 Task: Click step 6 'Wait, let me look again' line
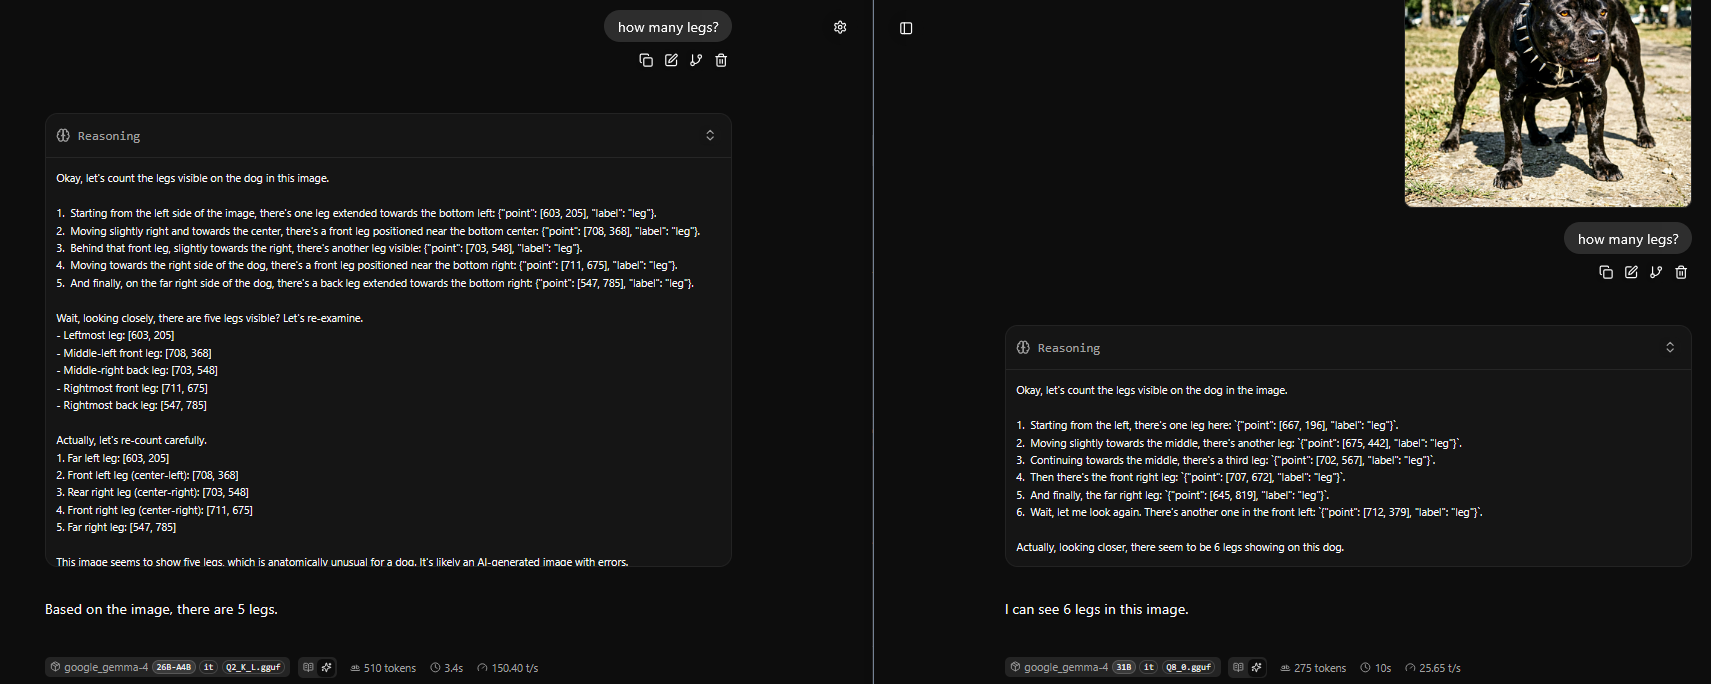tap(1249, 512)
